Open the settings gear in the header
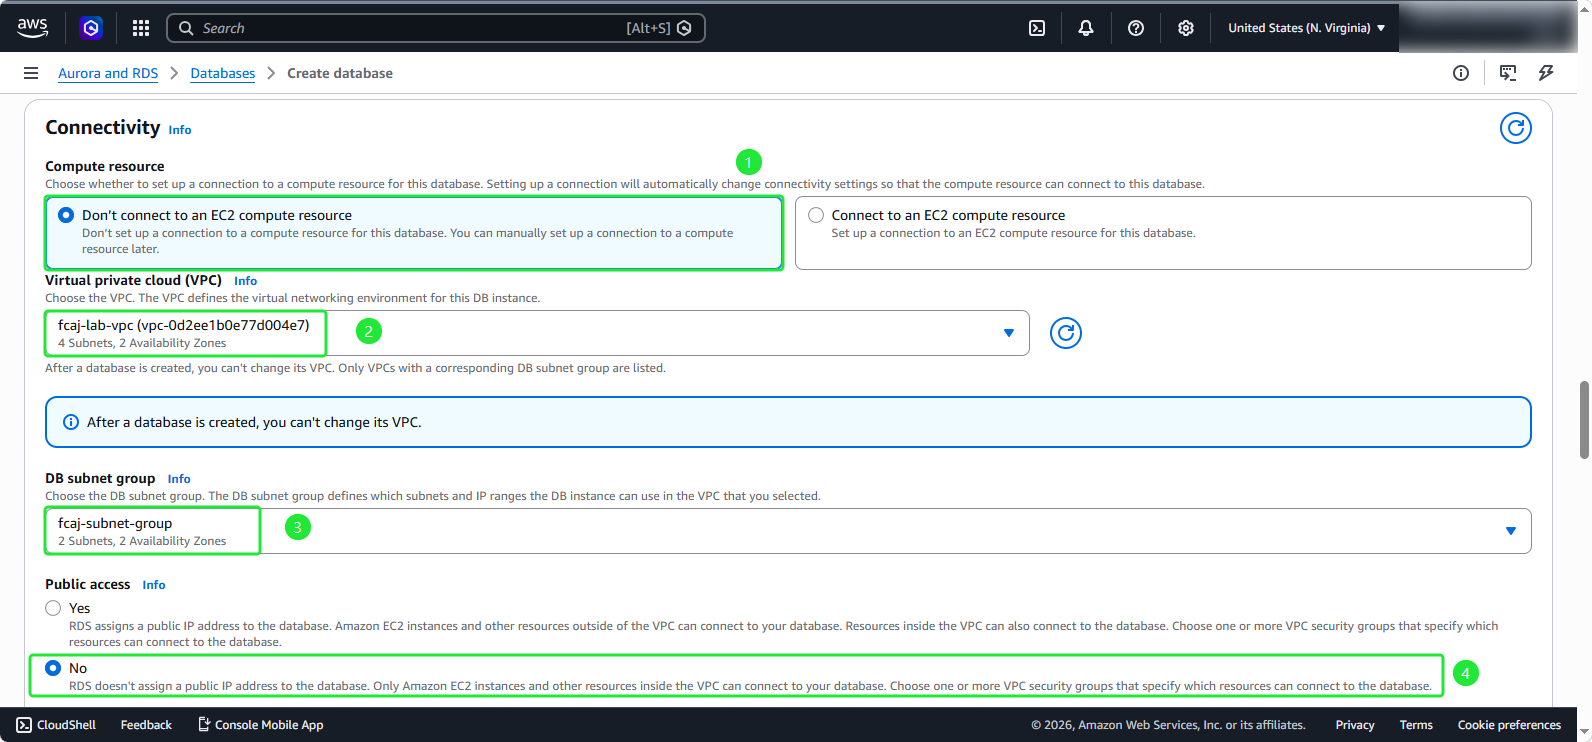Image resolution: width=1592 pixels, height=742 pixels. [x=1186, y=28]
